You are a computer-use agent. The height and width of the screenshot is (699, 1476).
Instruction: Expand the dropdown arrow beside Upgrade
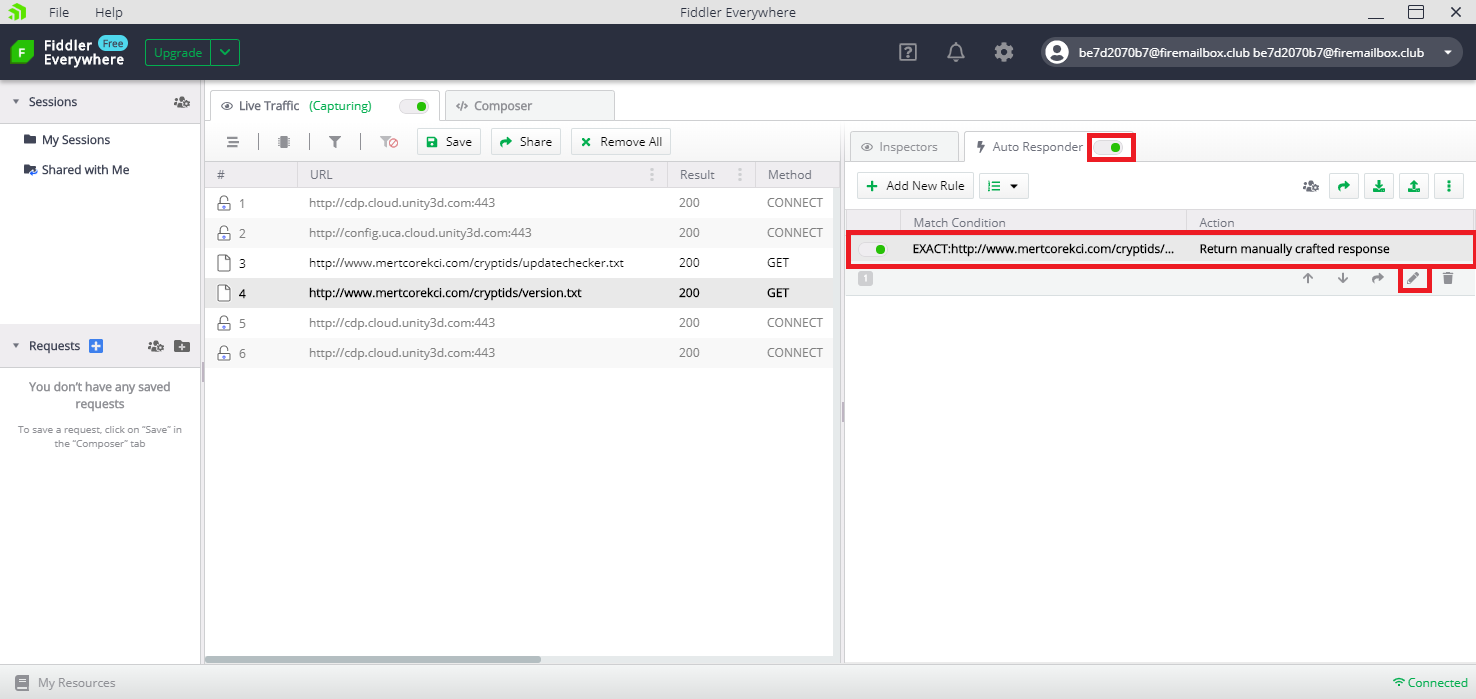coord(226,53)
